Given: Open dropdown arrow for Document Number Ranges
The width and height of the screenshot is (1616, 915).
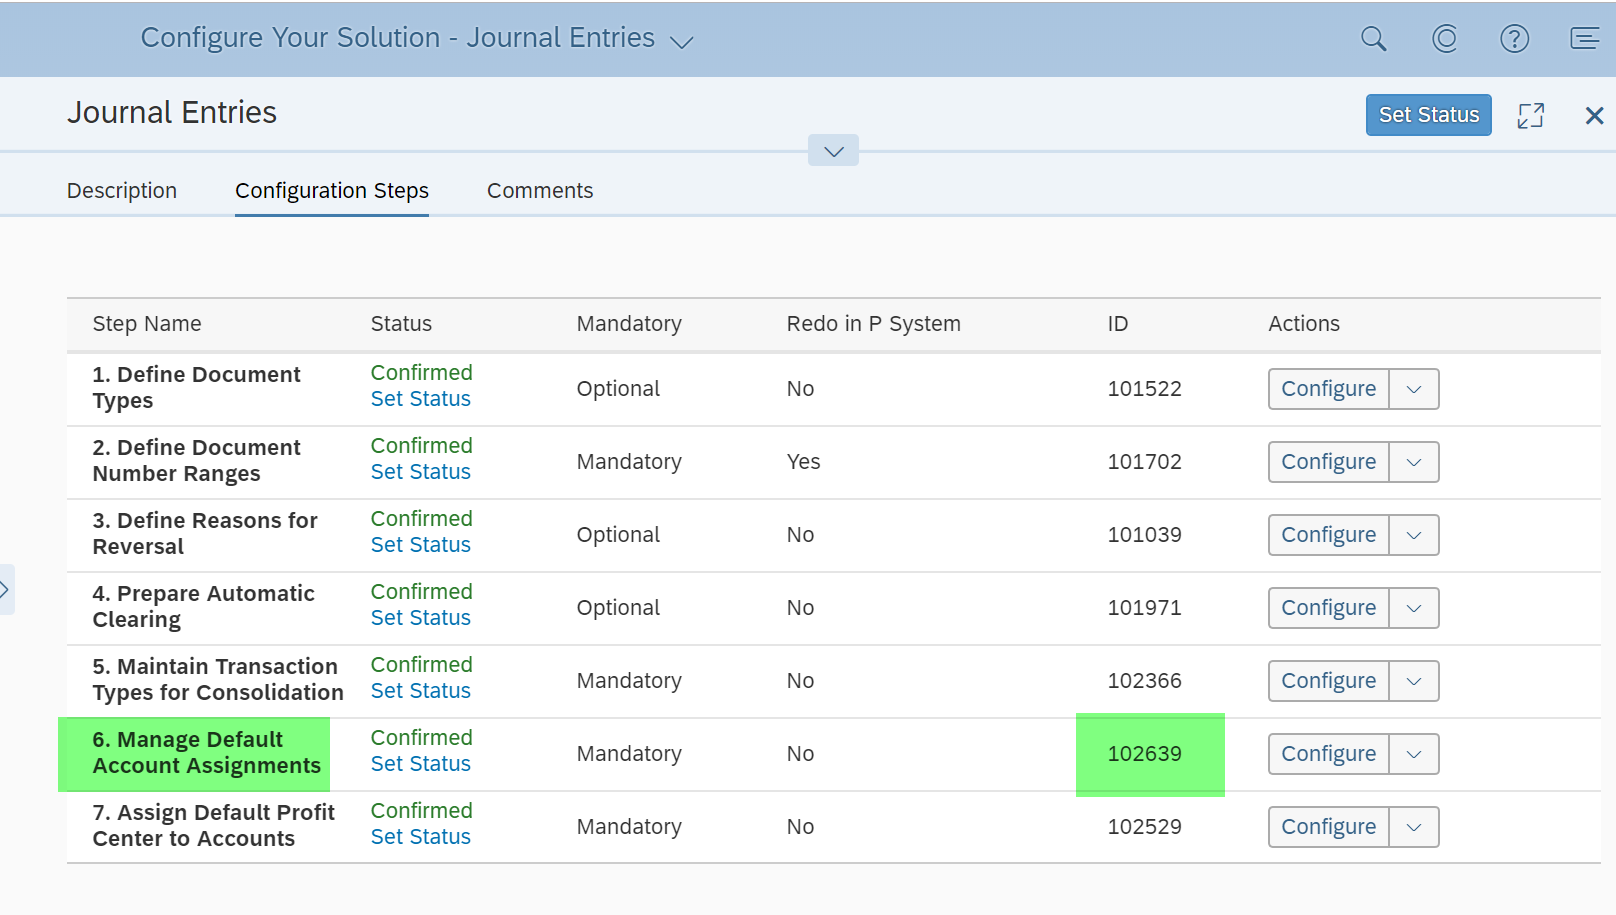Looking at the screenshot, I should point(1414,462).
